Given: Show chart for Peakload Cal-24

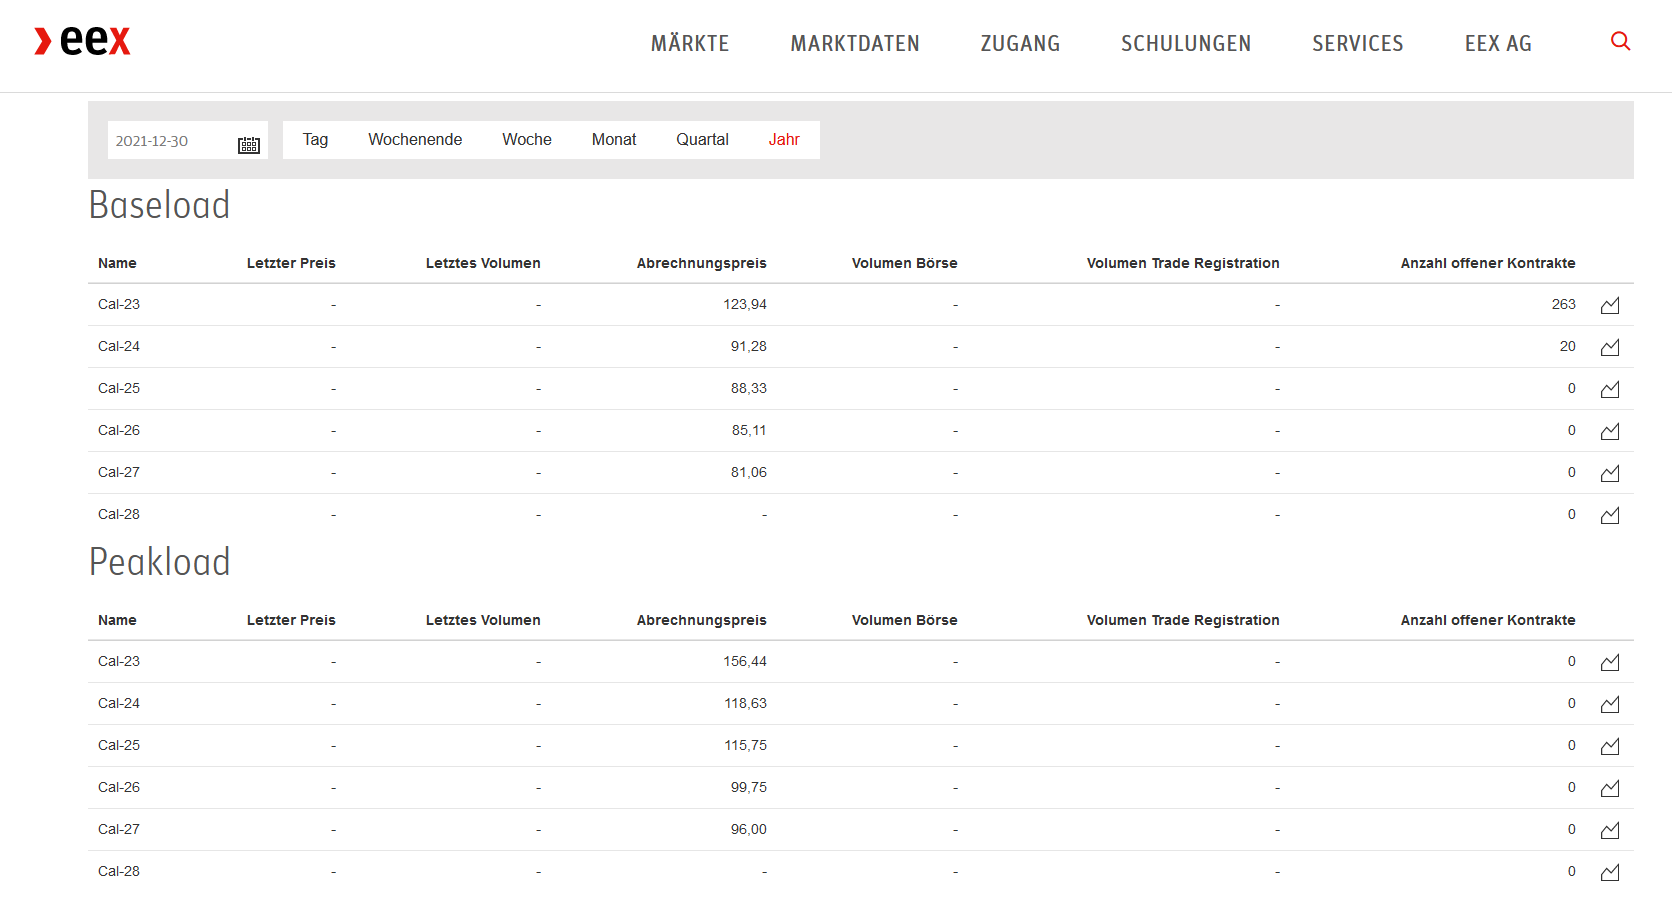Looking at the screenshot, I should click(1610, 704).
